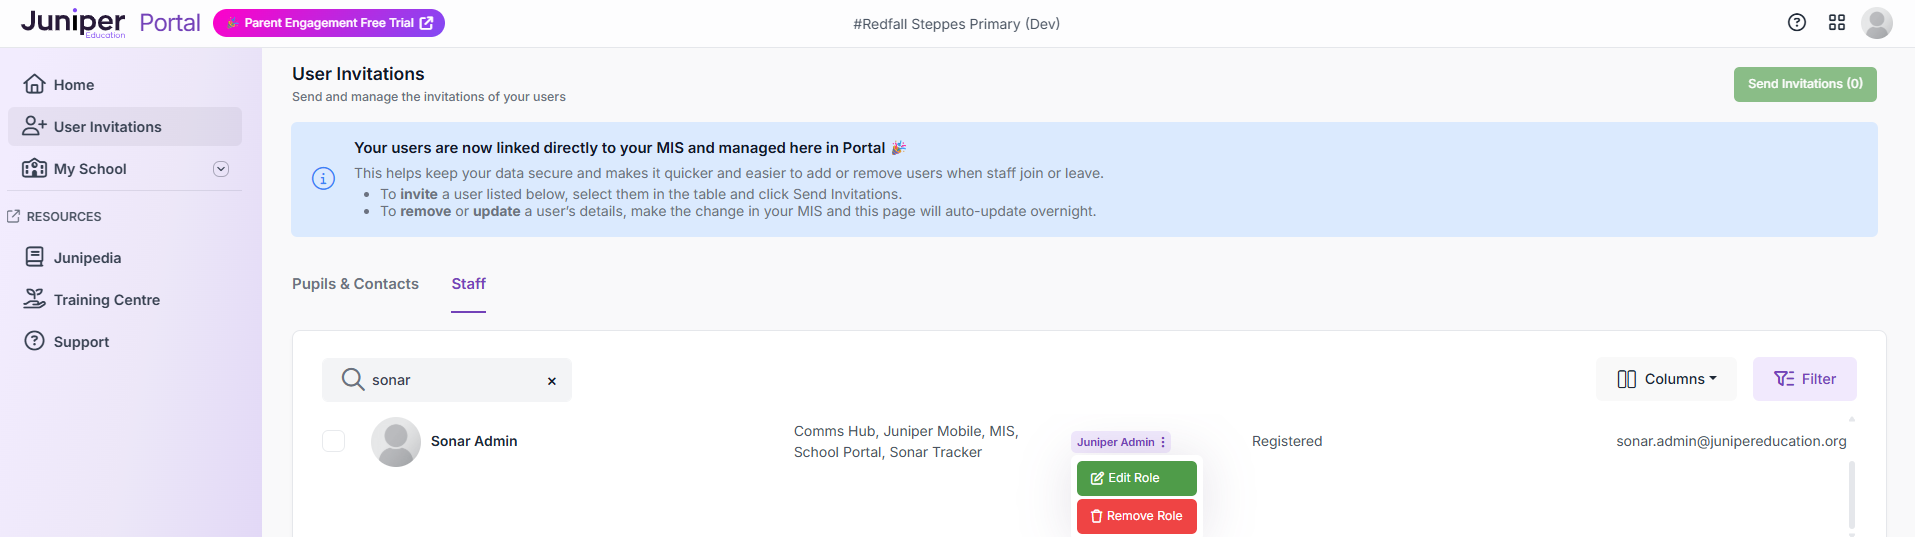Click the Send Invitations button

coord(1804,84)
